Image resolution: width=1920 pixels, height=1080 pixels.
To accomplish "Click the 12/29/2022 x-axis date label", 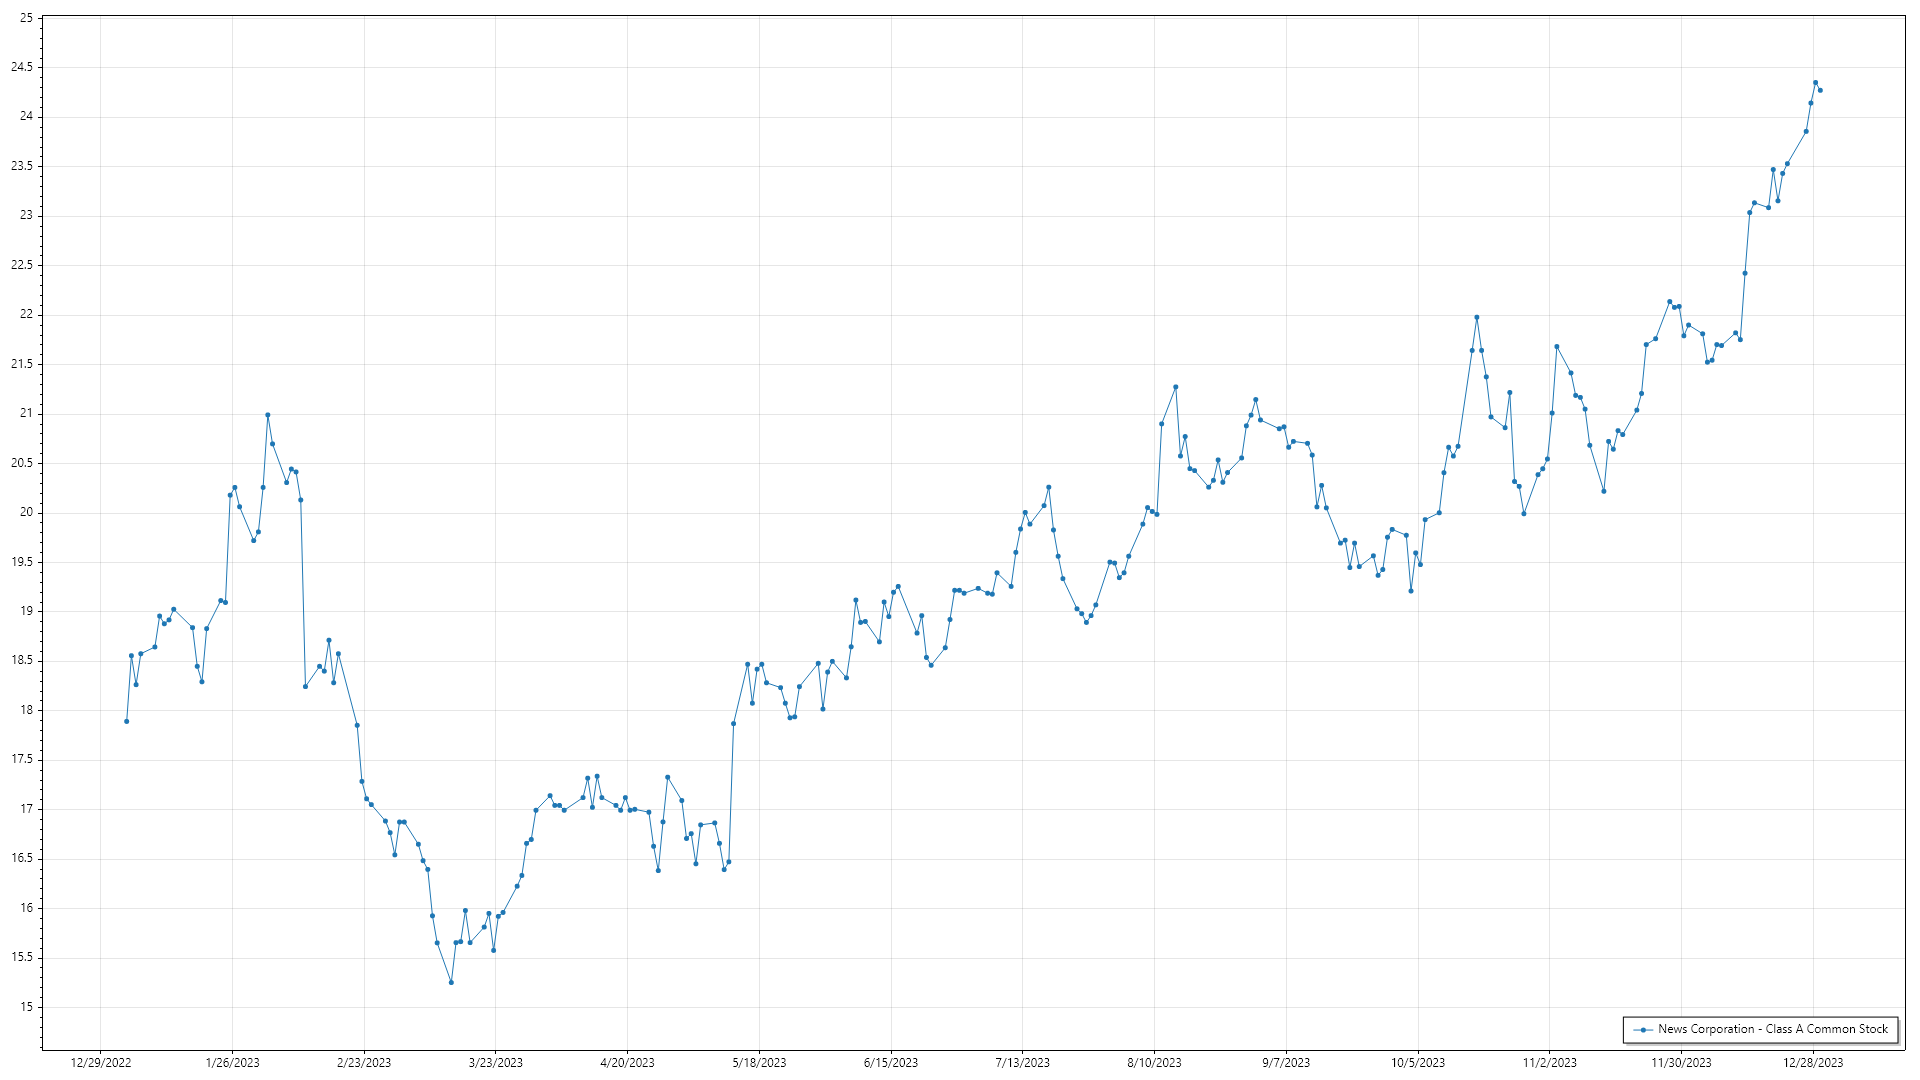I will [101, 1063].
